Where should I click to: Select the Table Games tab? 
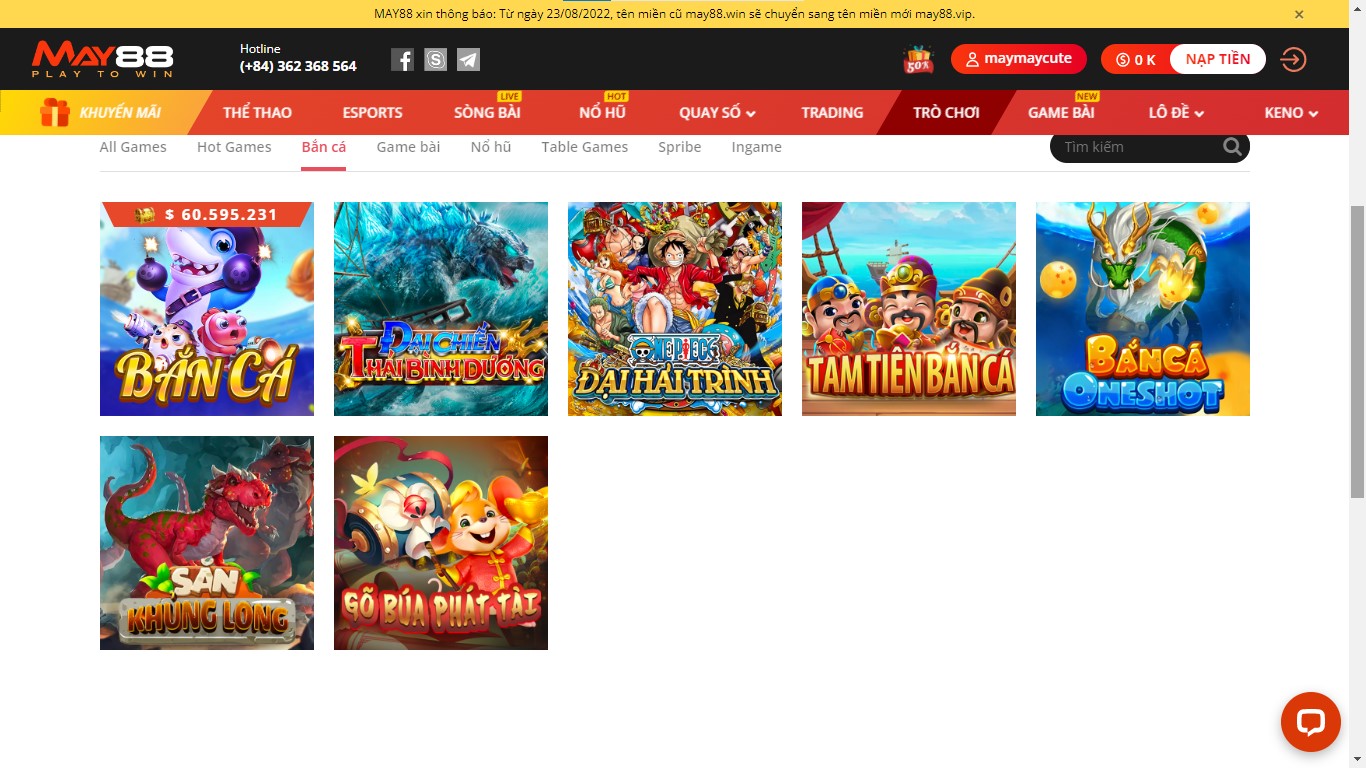tap(584, 147)
